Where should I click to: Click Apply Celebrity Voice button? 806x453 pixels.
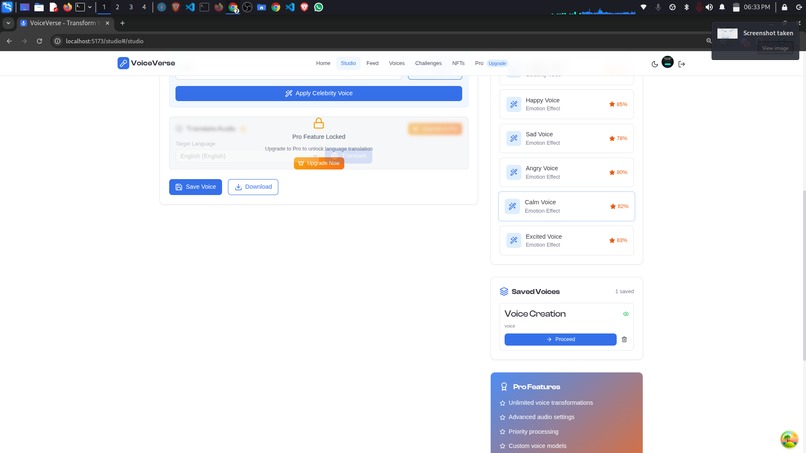(x=318, y=93)
